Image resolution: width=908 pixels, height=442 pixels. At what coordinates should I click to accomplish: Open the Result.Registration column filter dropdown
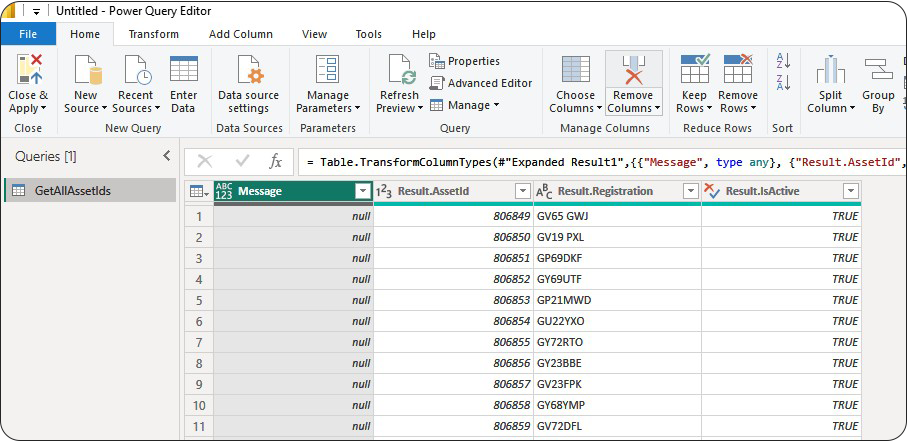[689, 191]
